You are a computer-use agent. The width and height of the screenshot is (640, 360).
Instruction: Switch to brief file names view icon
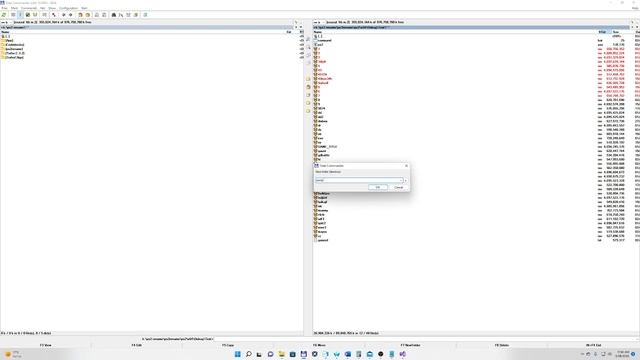coord(13,15)
